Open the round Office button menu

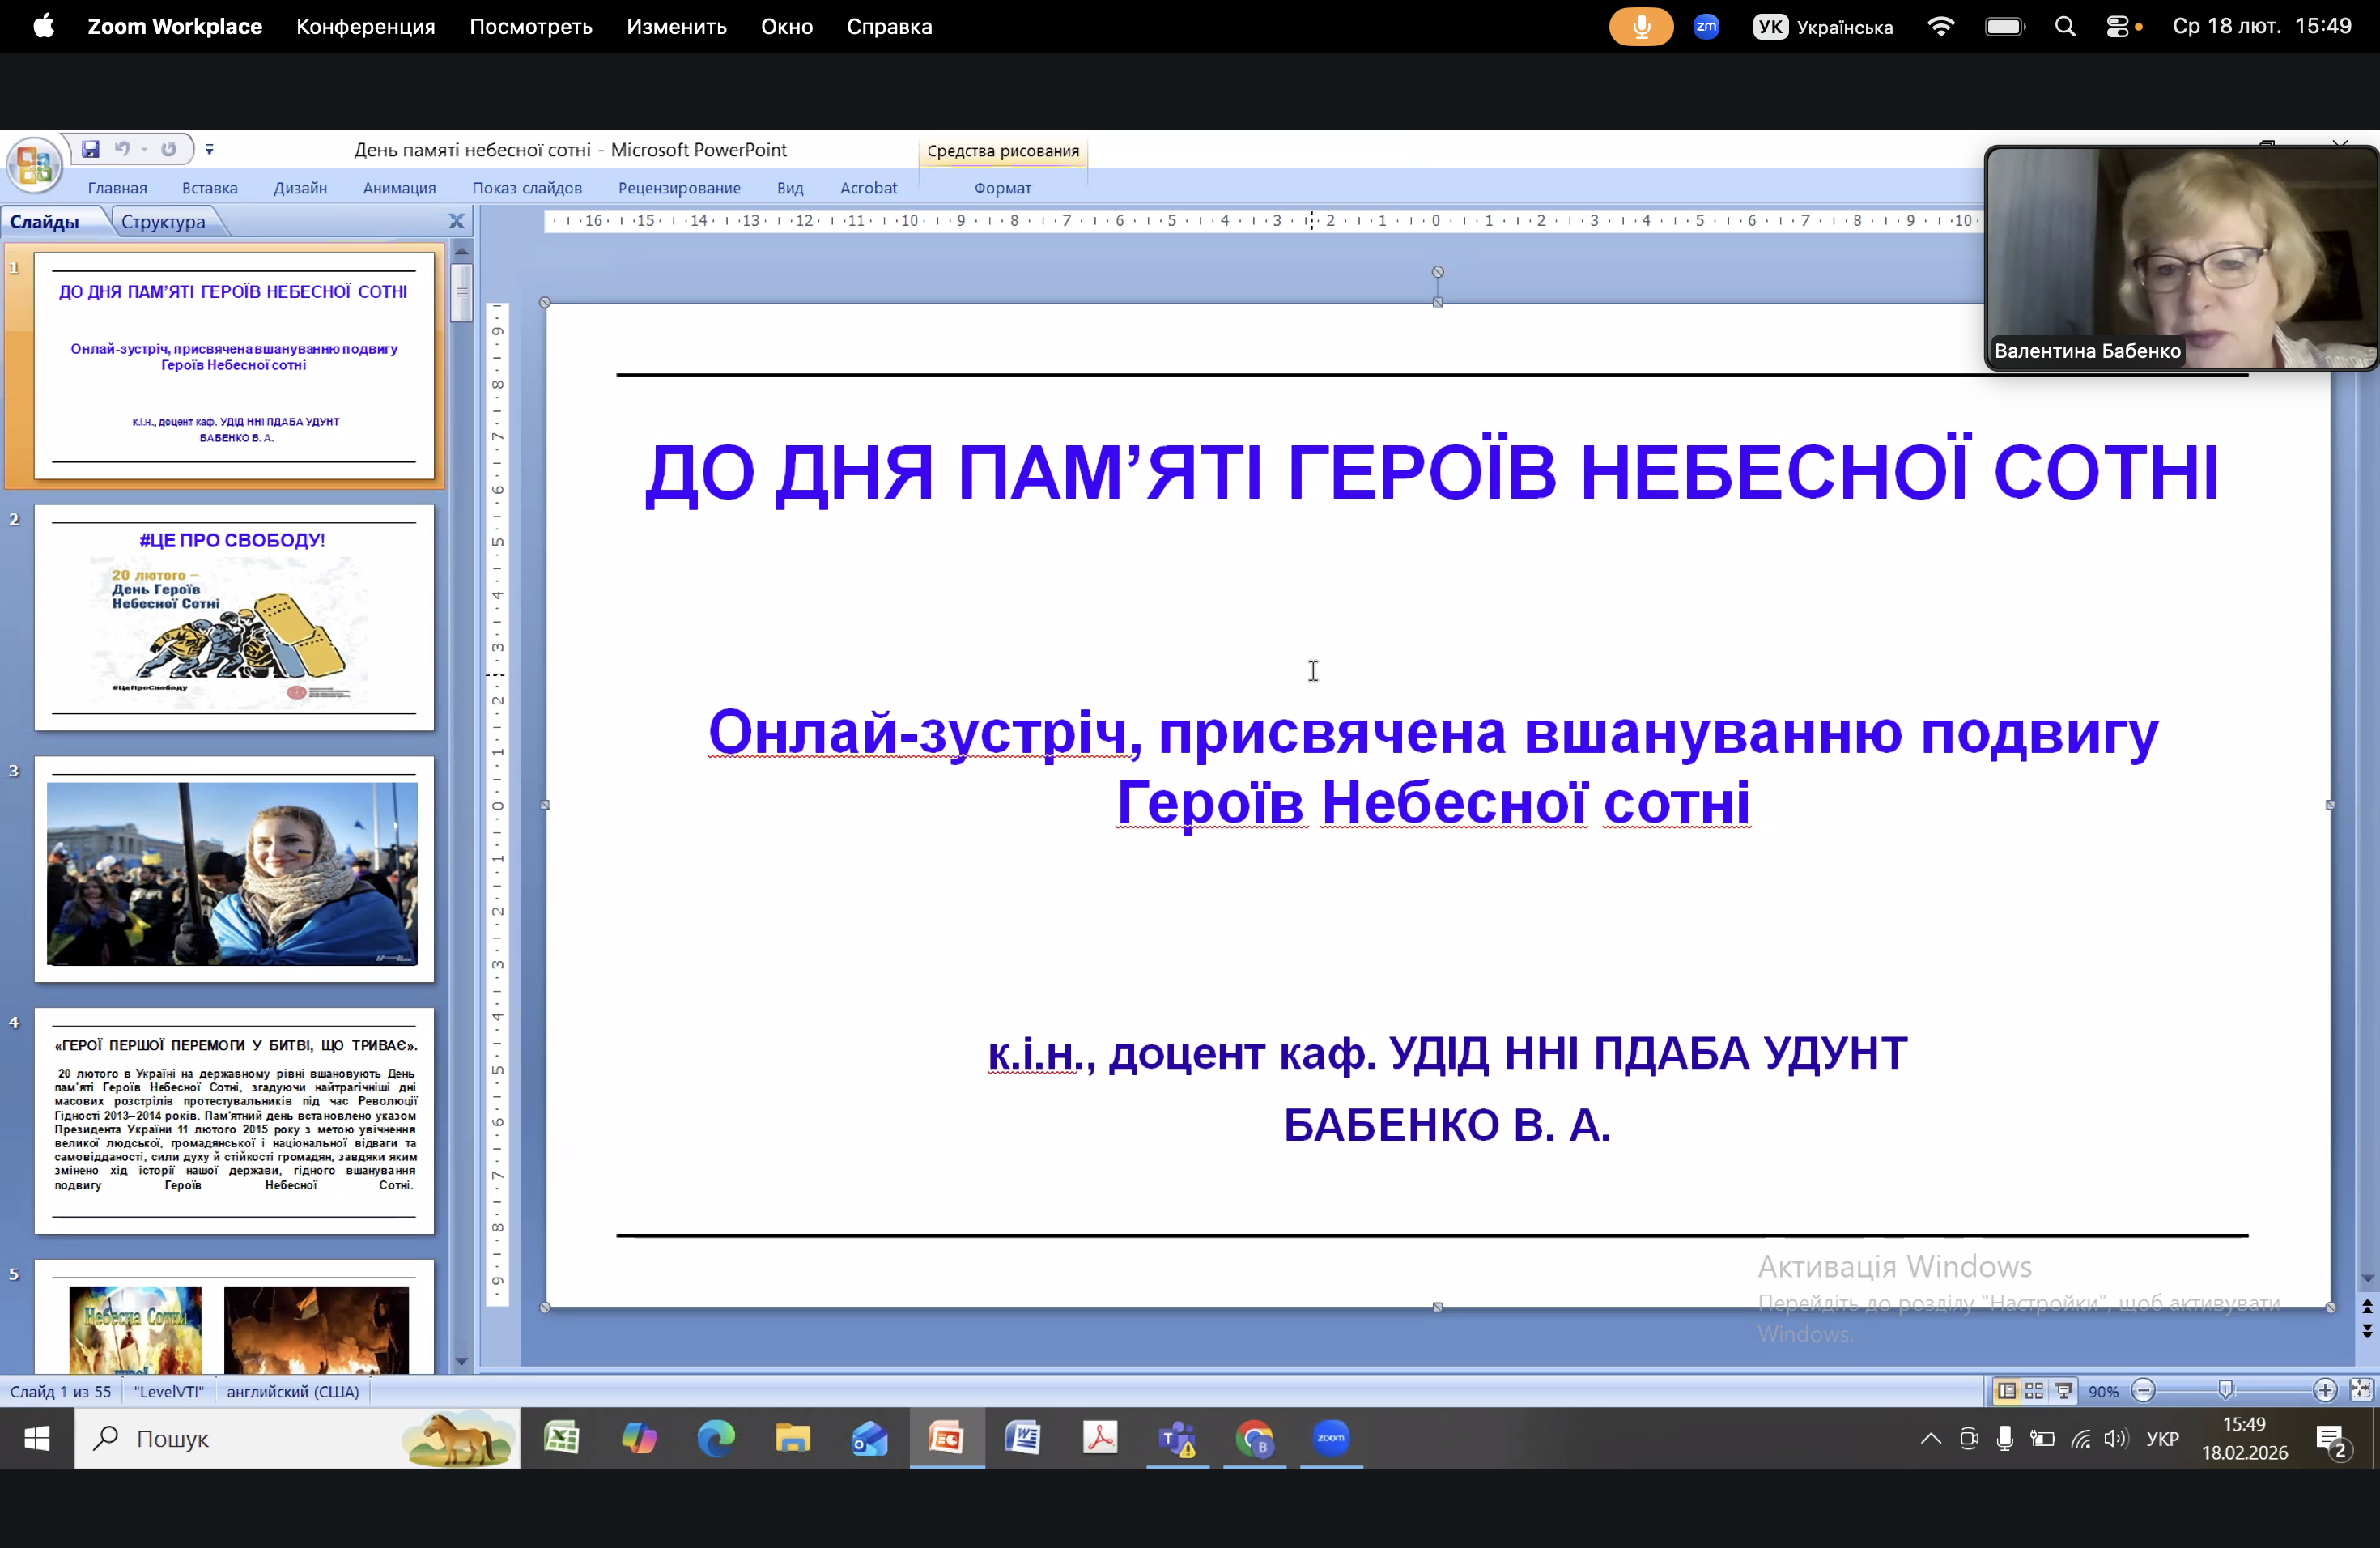[x=34, y=166]
